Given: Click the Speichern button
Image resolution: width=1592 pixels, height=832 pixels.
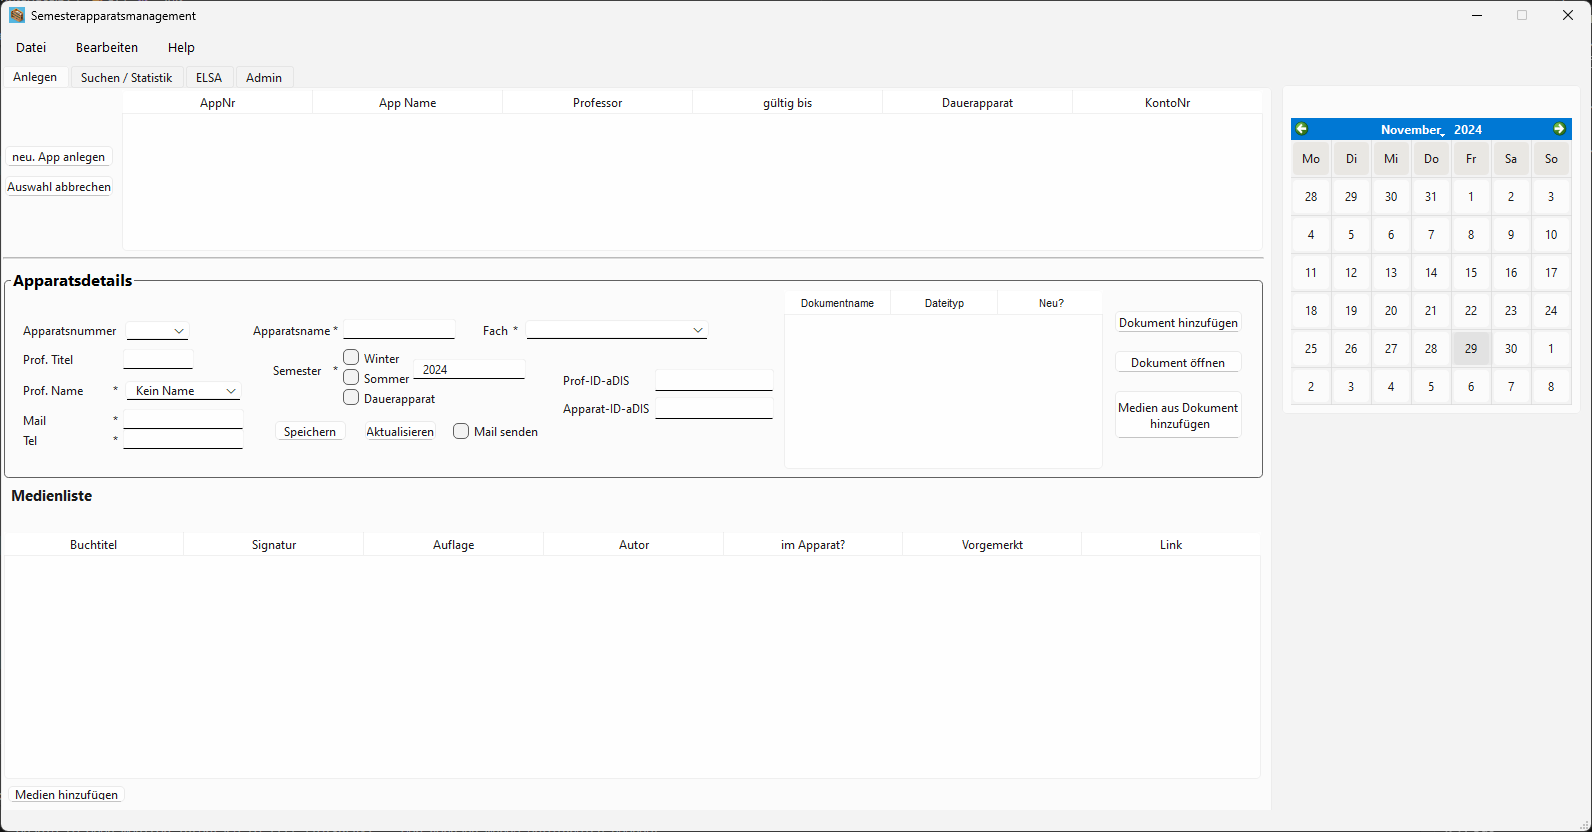Looking at the screenshot, I should [310, 432].
